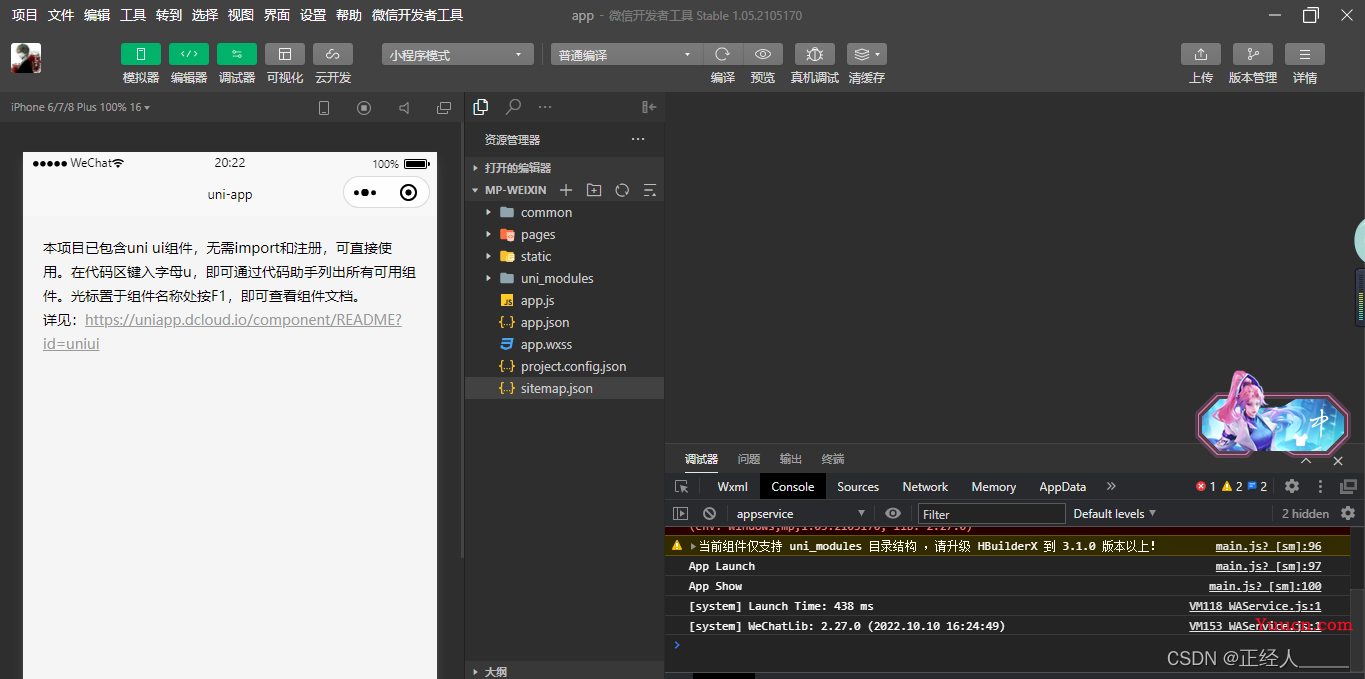Image resolution: width=1365 pixels, height=679 pixels.
Task: Open the 普通编译 compile mode dropdown
Action: tap(626, 55)
